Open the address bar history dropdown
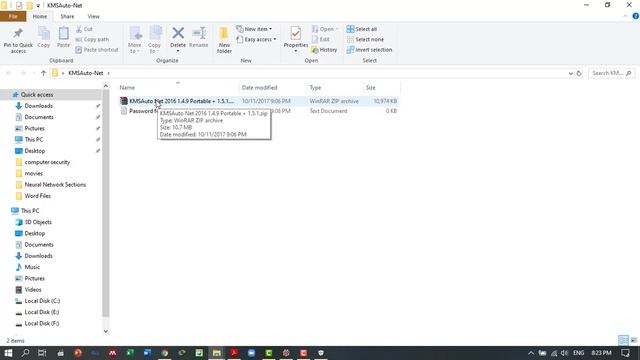Image resolution: width=640 pixels, height=360 pixels. pyautogui.click(x=571, y=73)
